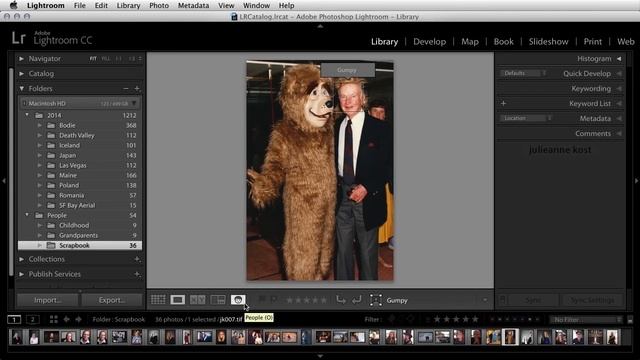Open Survey view in toolbar
Image resolution: width=640 pixels, height=360 pixels.
point(218,300)
